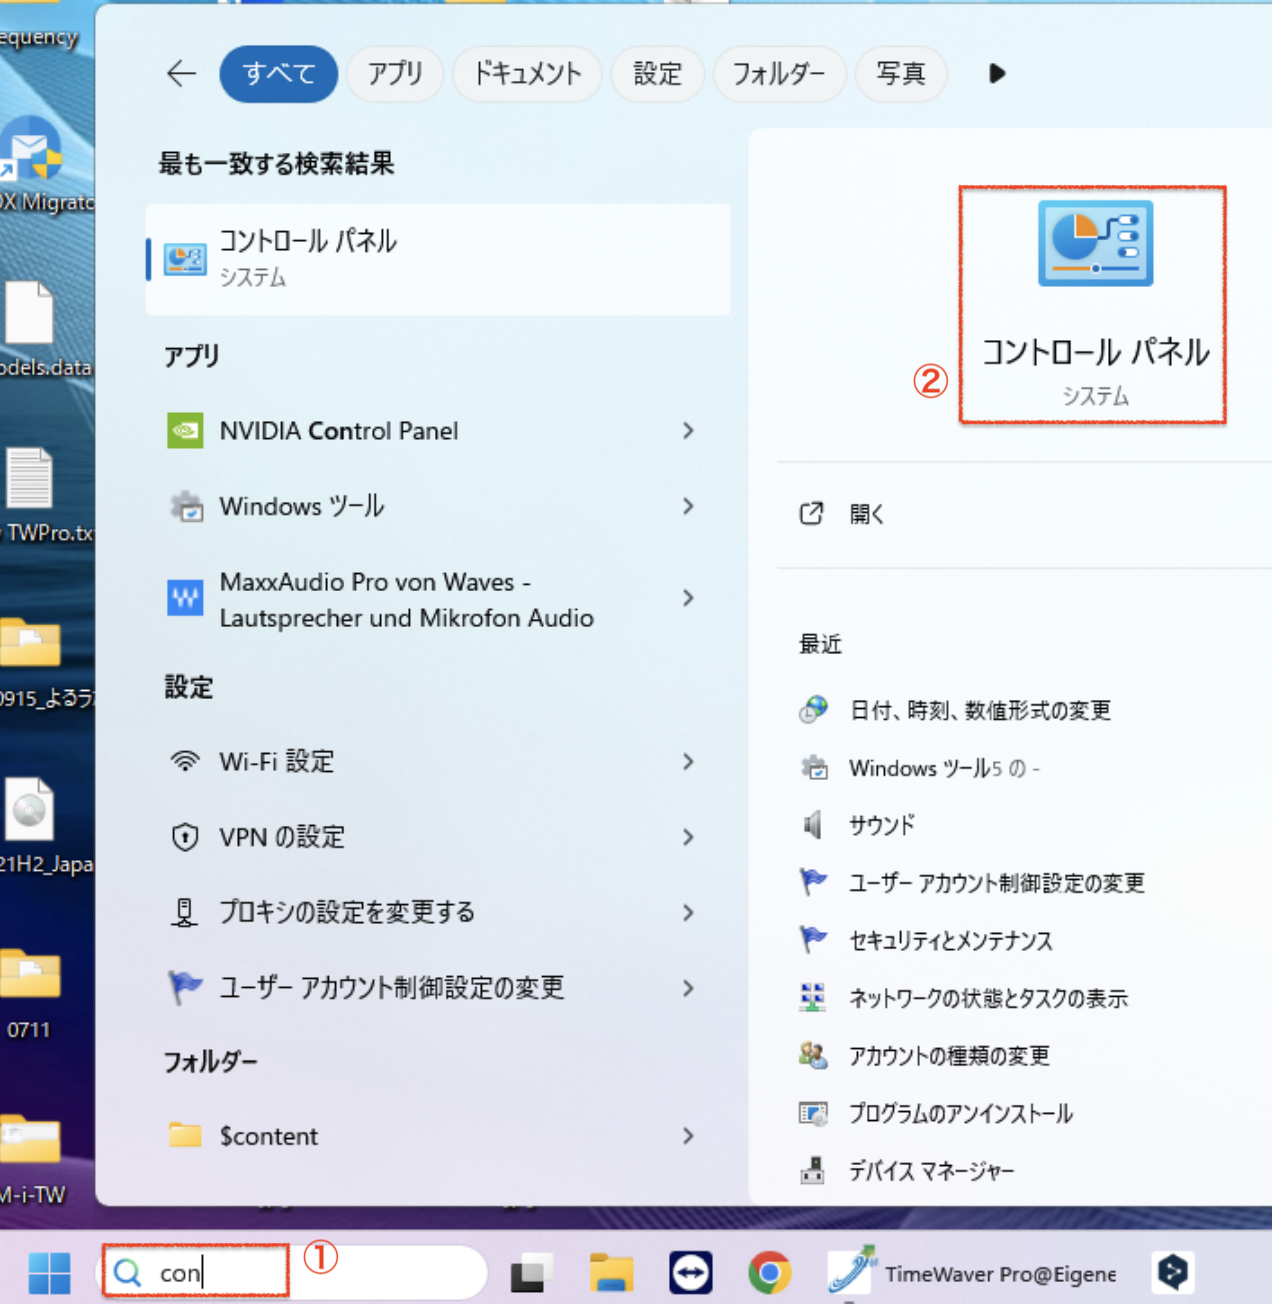Image resolution: width=1272 pixels, height=1304 pixels.
Task: Select the フォルダー filter tab
Action: point(779,73)
